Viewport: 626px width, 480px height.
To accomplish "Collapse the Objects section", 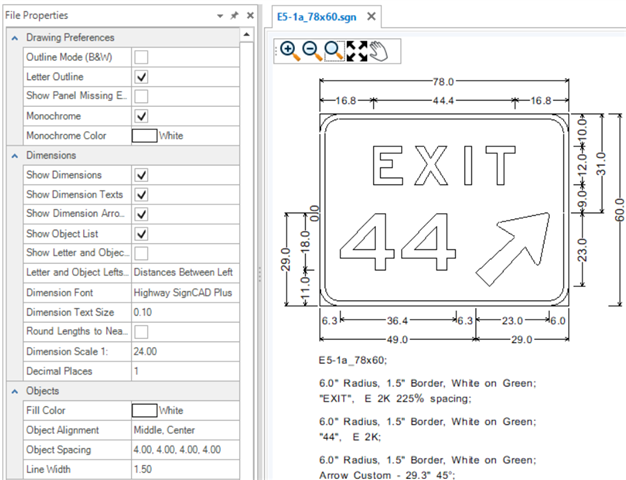I will [x=14, y=391].
